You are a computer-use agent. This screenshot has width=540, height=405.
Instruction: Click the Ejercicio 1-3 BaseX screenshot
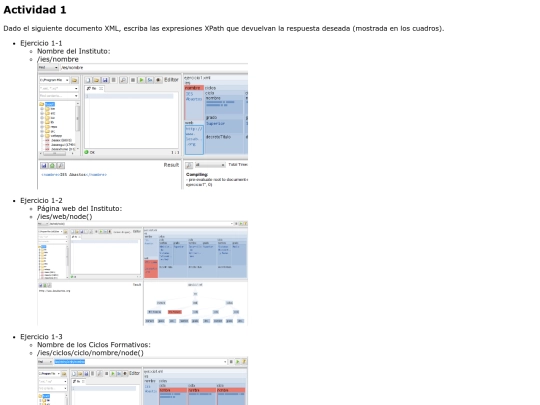point(143,381)
